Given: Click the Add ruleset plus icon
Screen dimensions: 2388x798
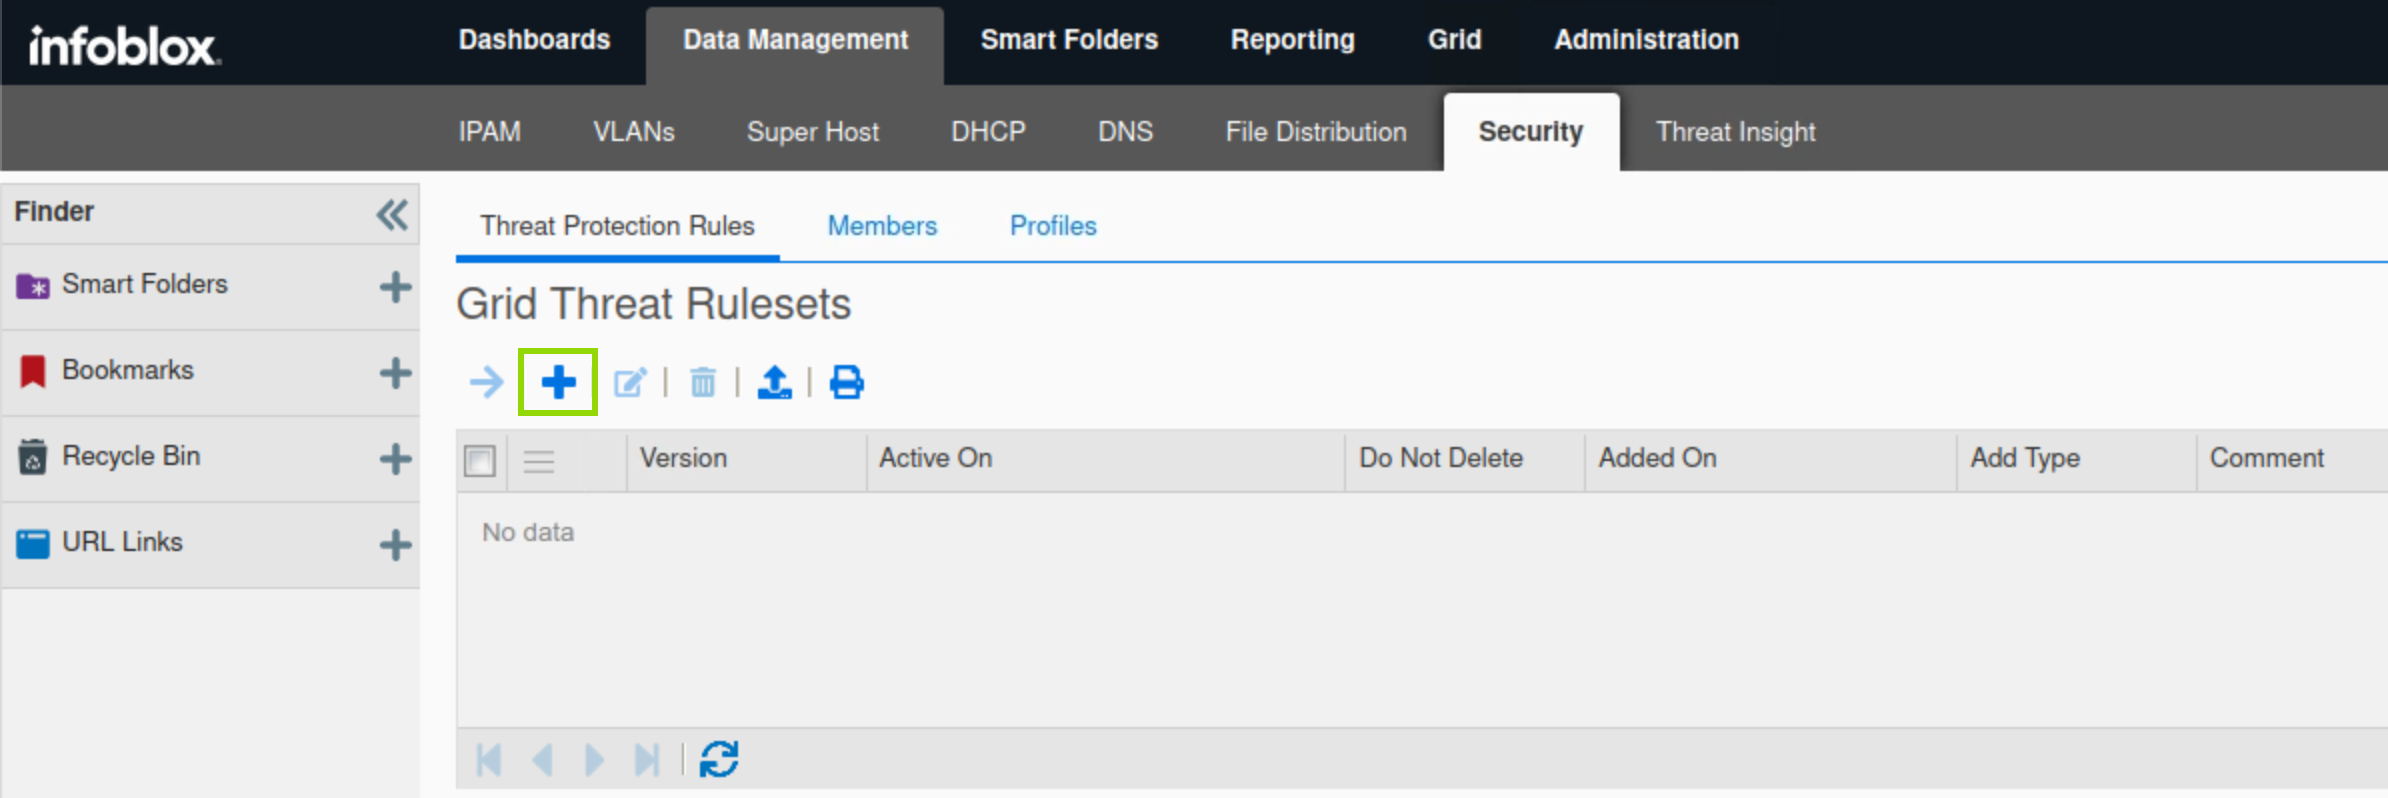Looking at the screenshot, I should click(558, 382).
